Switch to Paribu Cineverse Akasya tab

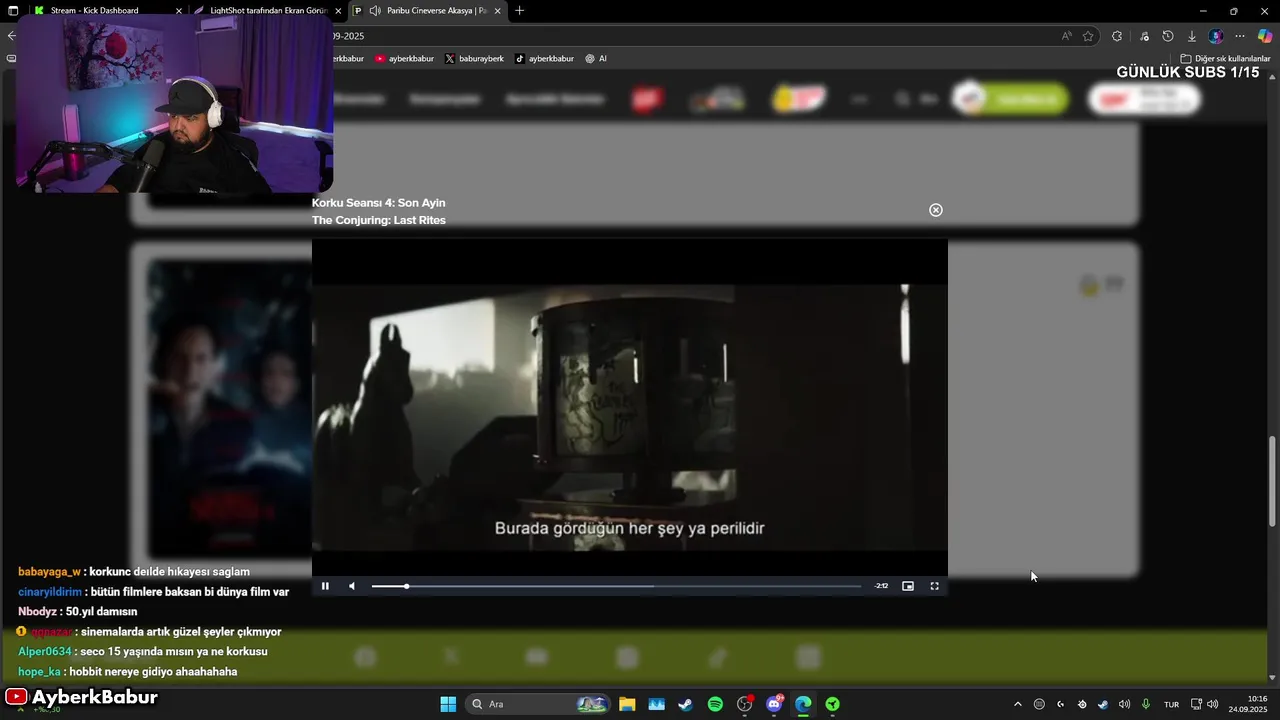click(x=428, y=10)
